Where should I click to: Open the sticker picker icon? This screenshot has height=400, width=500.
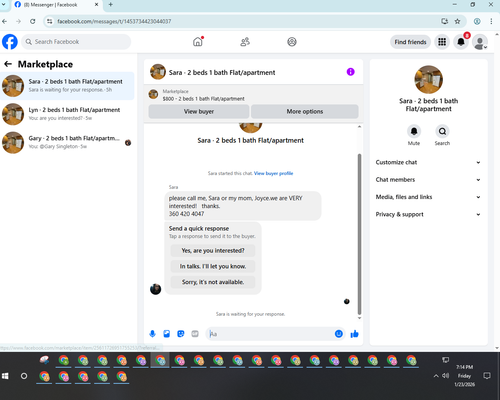[181, 334]
